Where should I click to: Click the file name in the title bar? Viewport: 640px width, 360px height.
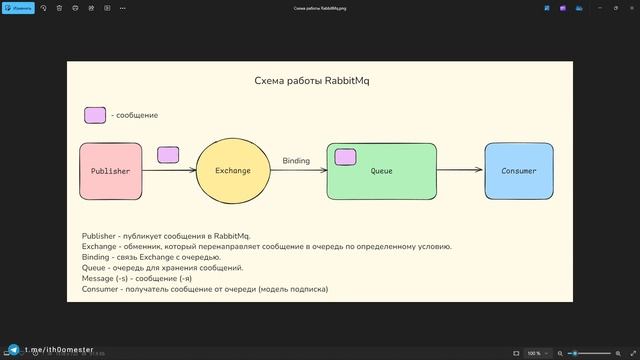[x=320, y=8]
